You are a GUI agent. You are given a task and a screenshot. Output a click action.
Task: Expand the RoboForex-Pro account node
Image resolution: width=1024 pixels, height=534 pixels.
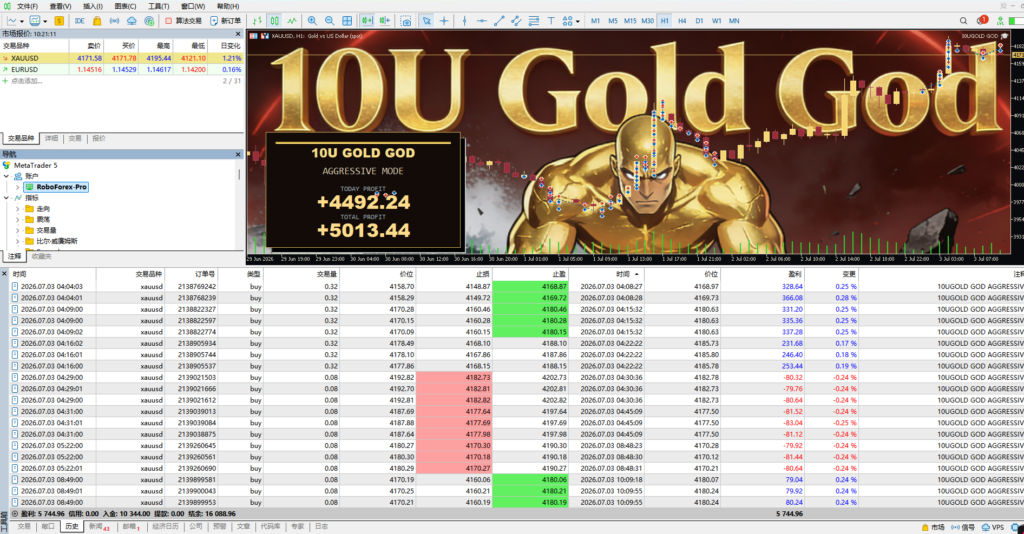point(18,187)
